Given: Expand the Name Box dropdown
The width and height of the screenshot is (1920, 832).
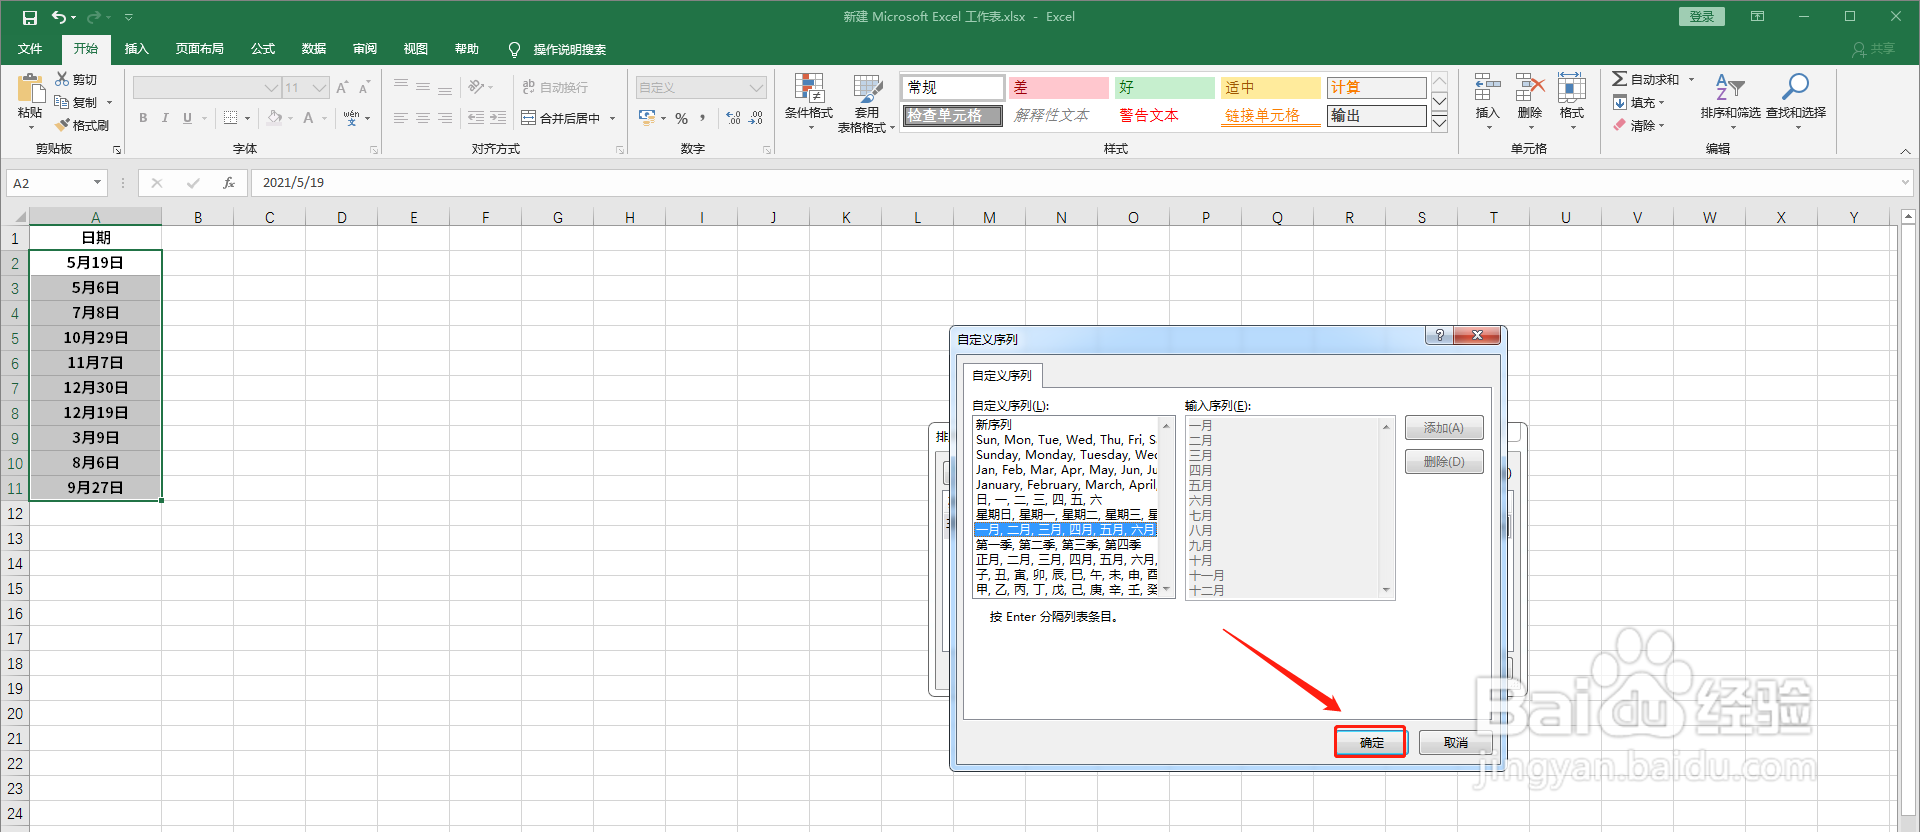Looking at the screenshot, I should click(97, 183).
